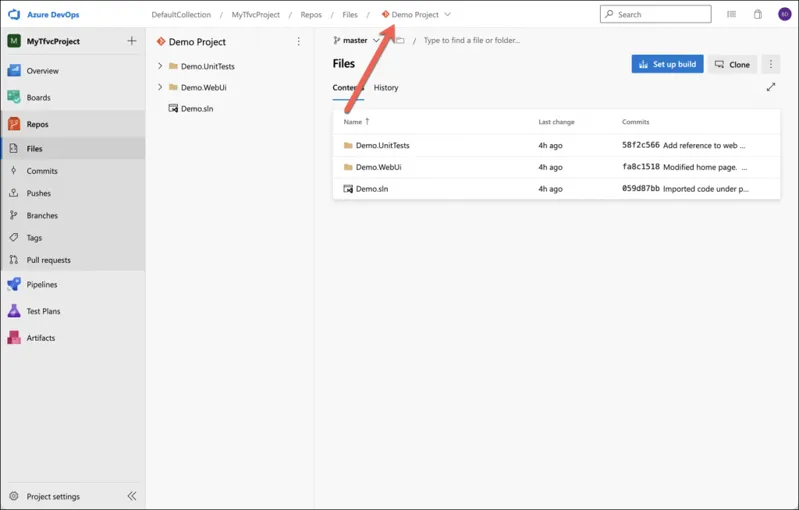Click the Clone button

pyautogui.click(x=732, y=64)
